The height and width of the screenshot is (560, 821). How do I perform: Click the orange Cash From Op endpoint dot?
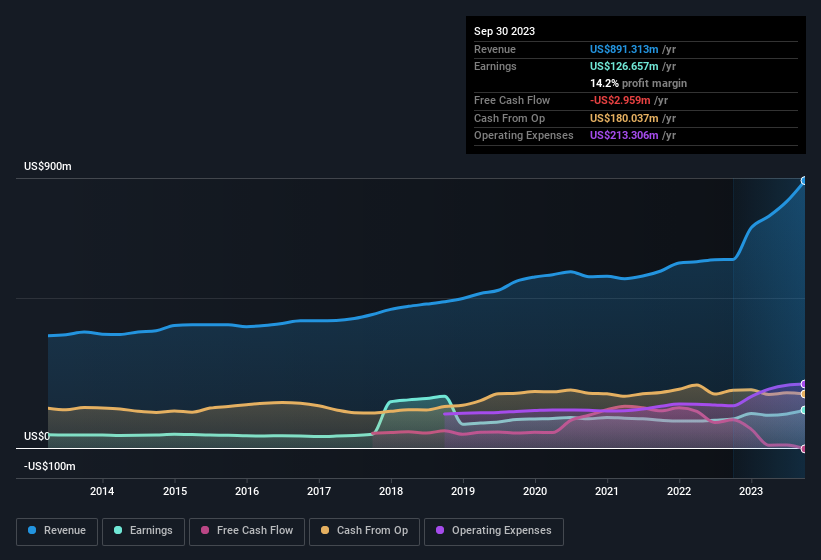804,394
